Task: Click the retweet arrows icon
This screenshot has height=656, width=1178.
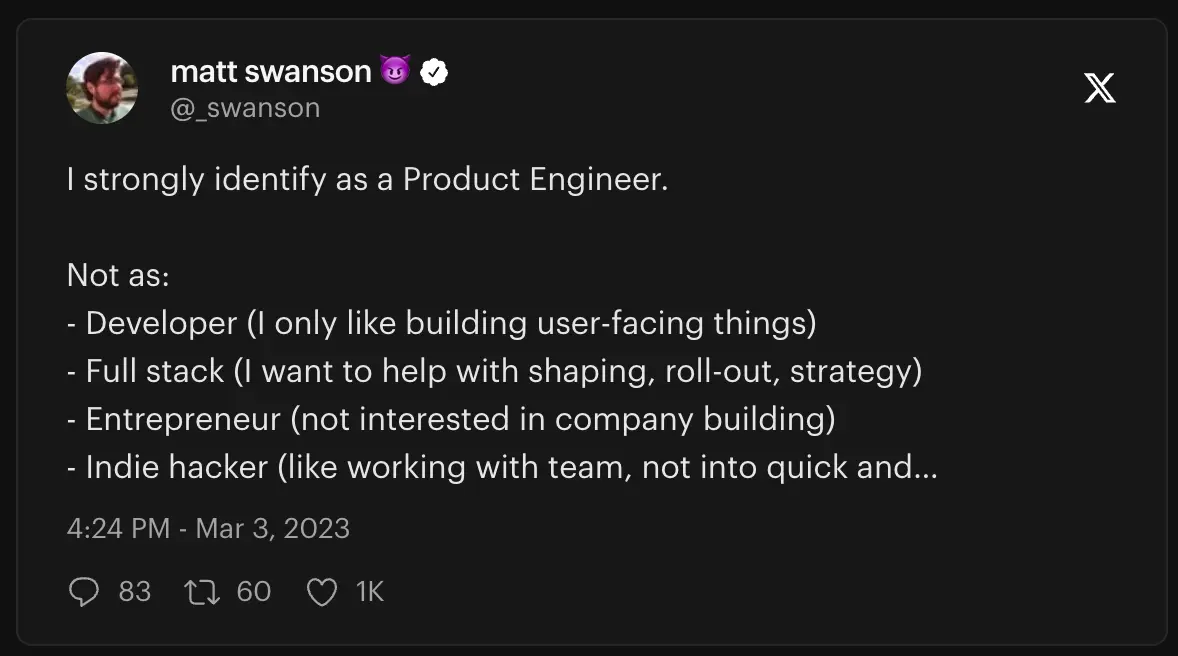Action: pos(202,592)
